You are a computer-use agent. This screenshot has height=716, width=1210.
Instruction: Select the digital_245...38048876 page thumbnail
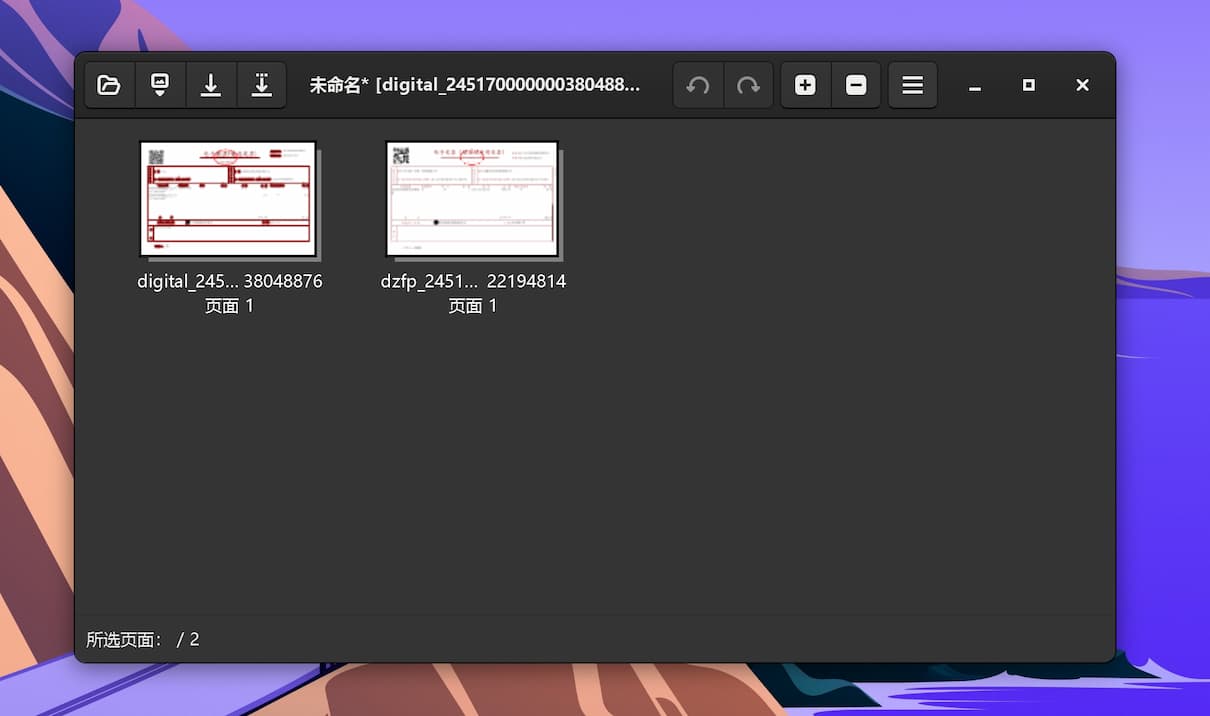[228, 199]
